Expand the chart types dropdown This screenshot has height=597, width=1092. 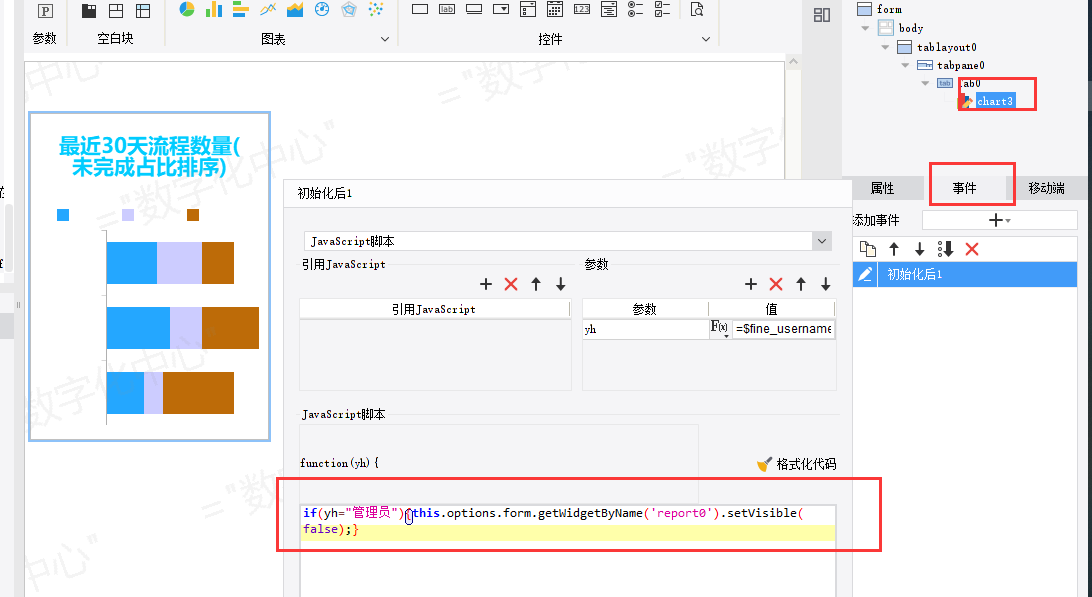385,39
